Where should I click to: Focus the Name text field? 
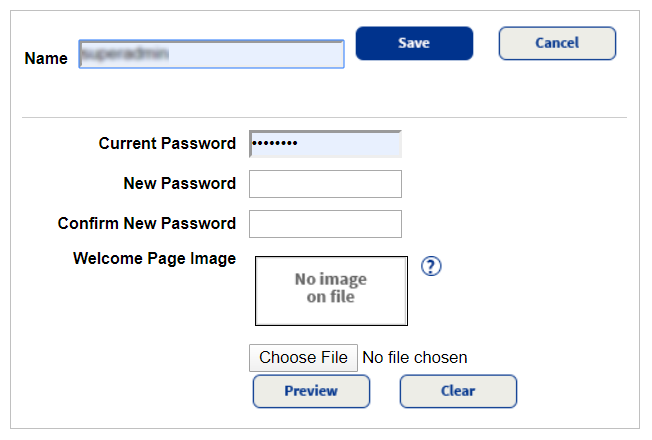click(x=211, y=54)
